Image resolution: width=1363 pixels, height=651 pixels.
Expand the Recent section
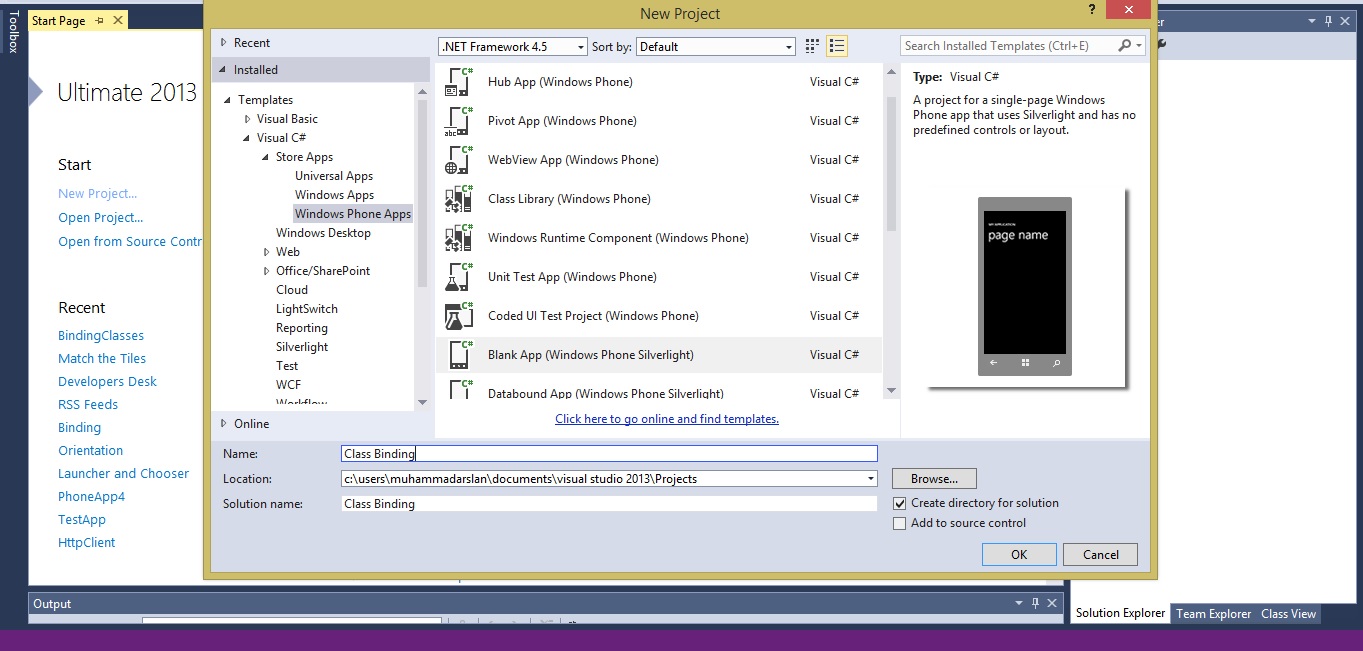click(x=223, y=43)
